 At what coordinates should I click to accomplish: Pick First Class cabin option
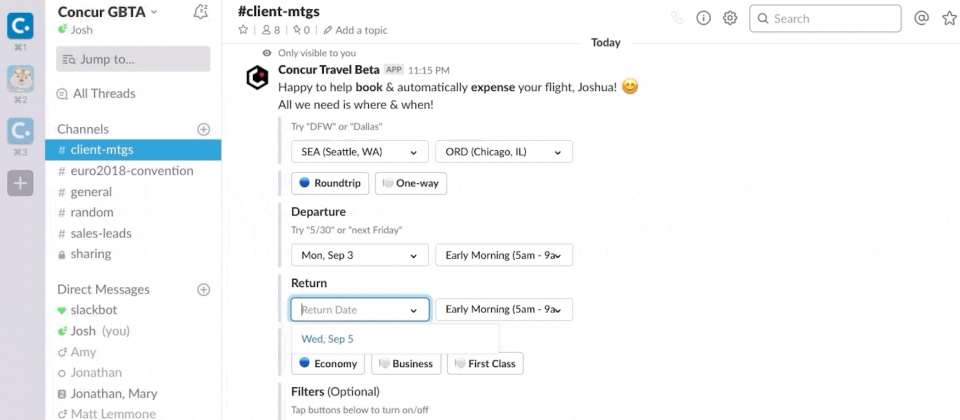point(485,363)
